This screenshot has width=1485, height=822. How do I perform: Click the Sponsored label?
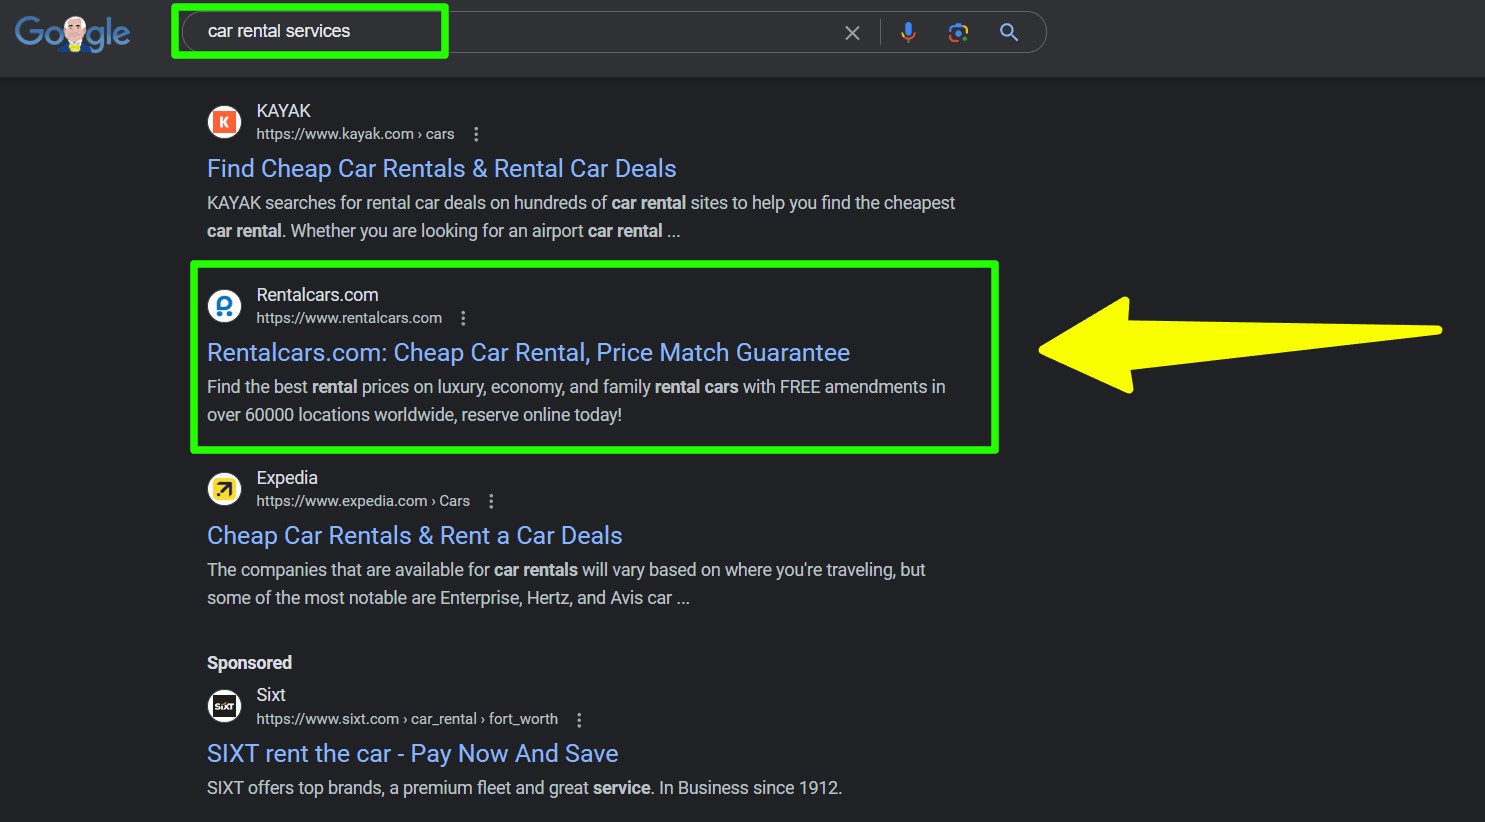tap(249, 663)
